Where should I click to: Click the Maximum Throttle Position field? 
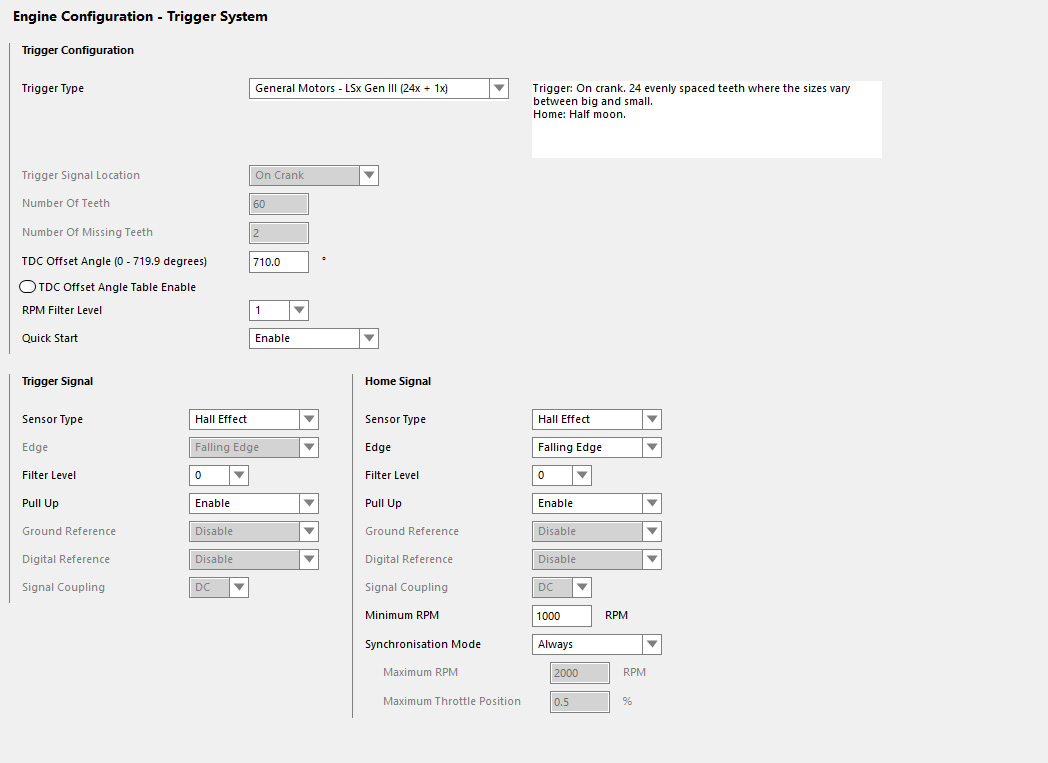point(579,702)
